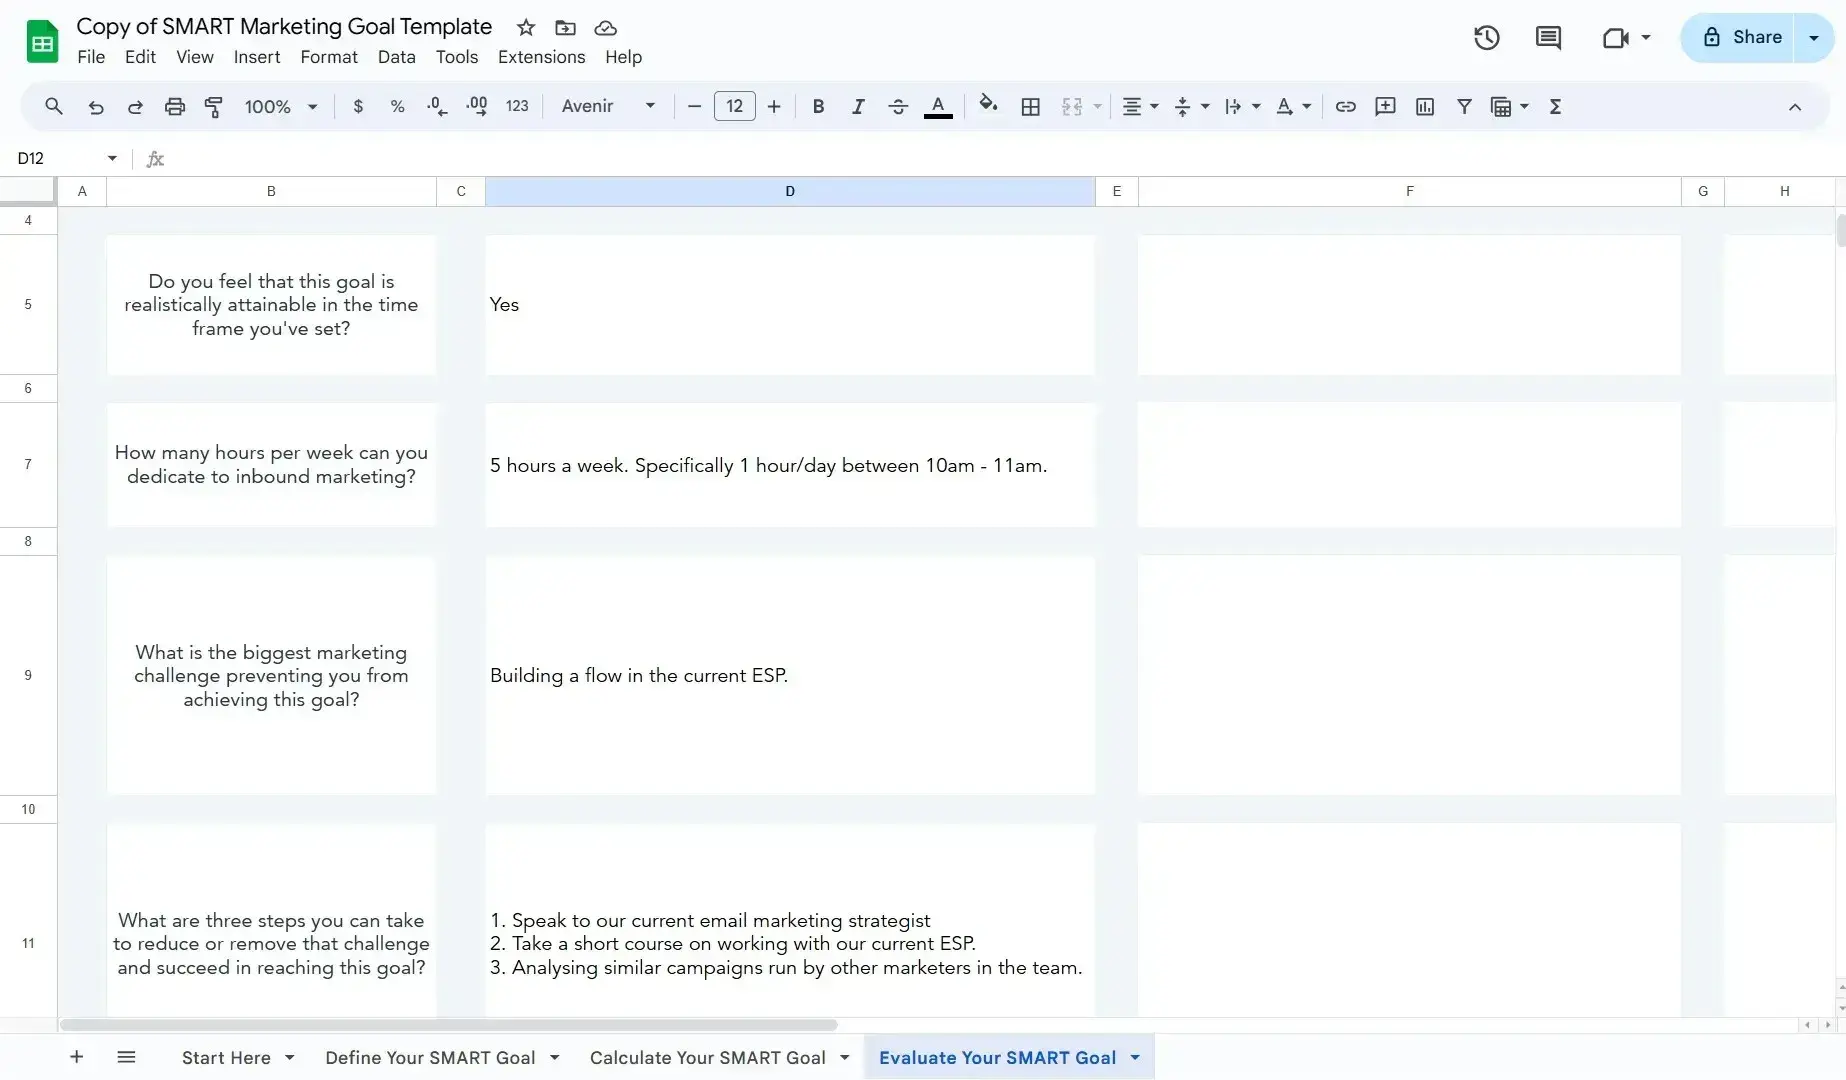Viewport: 1846px width, 1080px height.
Task: Print the spreadsheet
Action: click(x=175, y=107)
